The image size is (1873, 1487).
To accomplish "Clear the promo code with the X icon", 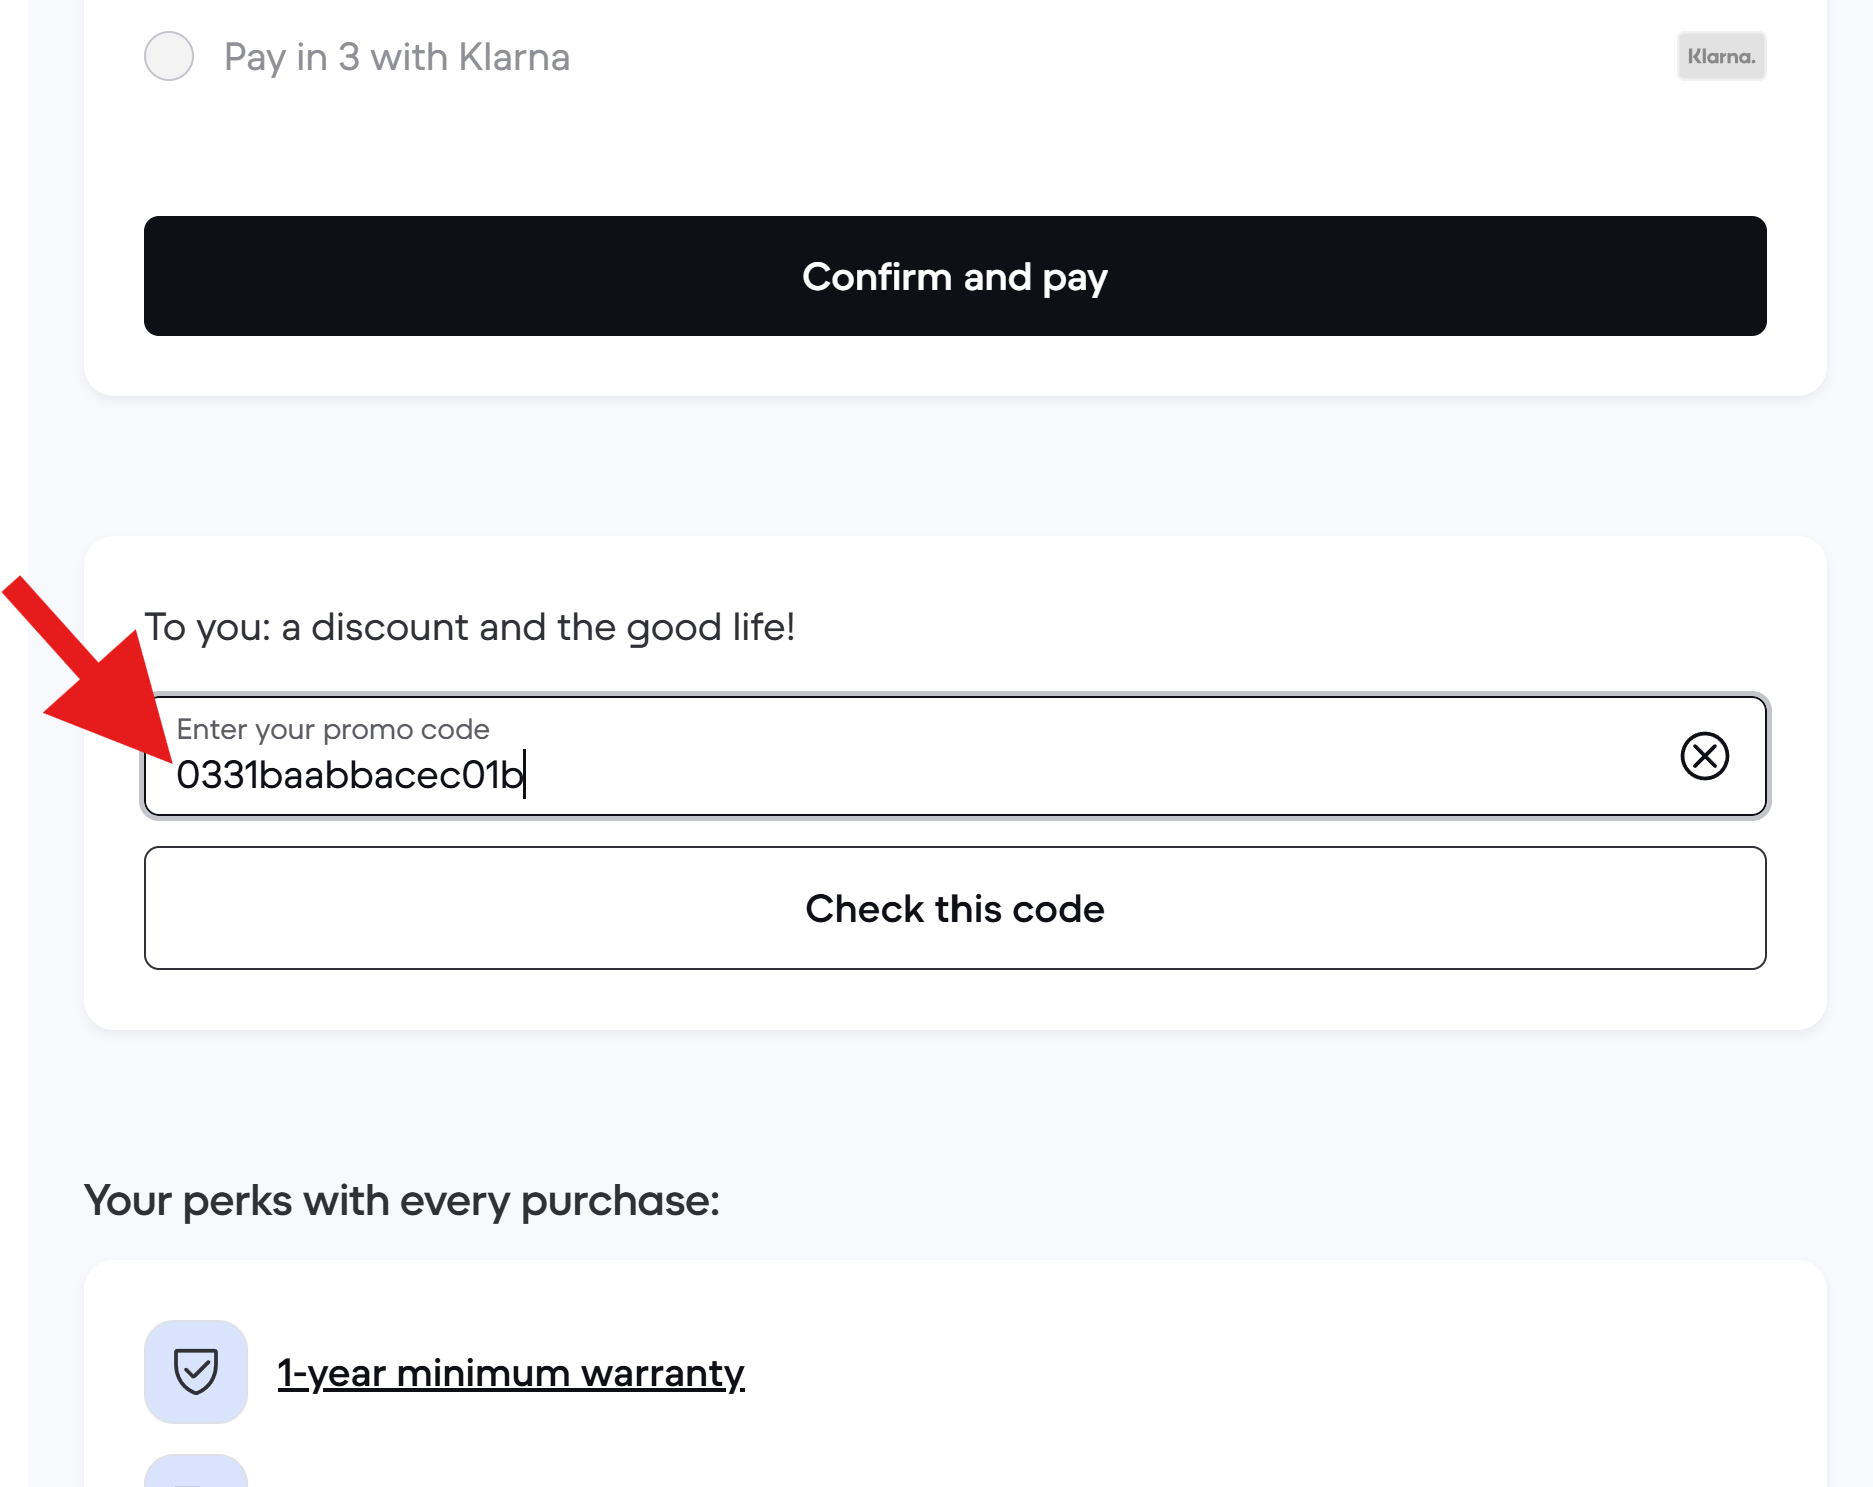I will [1704, 756].
